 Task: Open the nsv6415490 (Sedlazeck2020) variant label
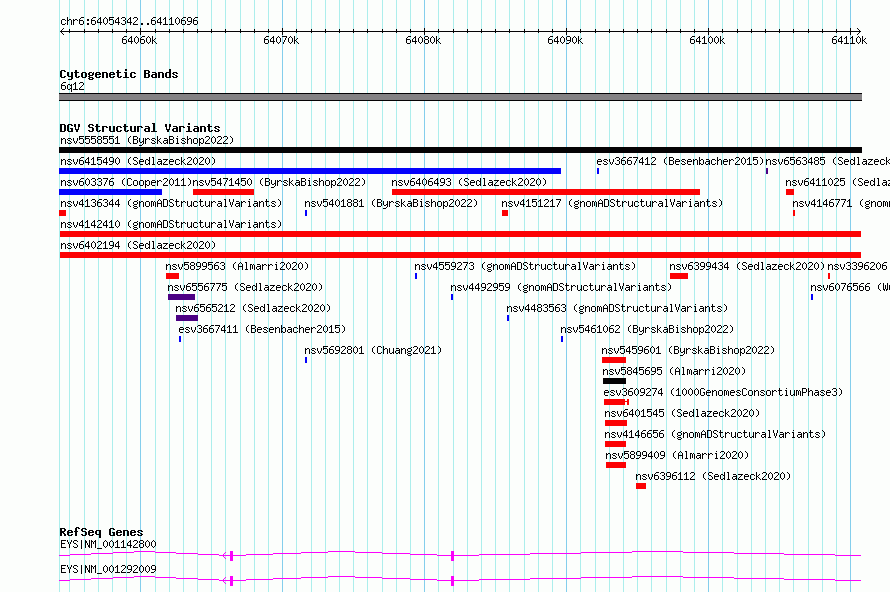tap(138, 161)
